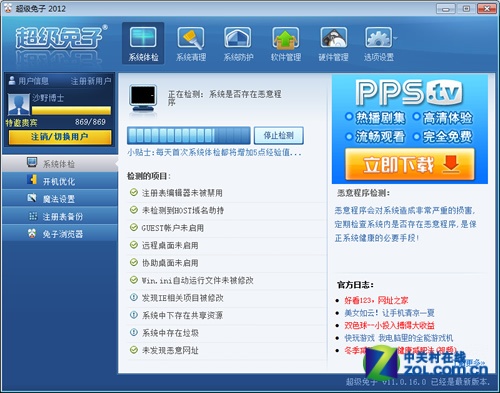The width and height of the screenshot is (500, 393).
Task: Select 系统体检 in the sidebar
Action: pyautogui.click(x=60, y=164)
